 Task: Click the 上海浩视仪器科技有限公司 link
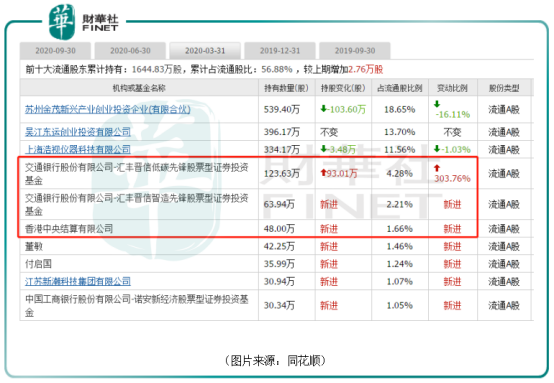[x=78, y=149]
